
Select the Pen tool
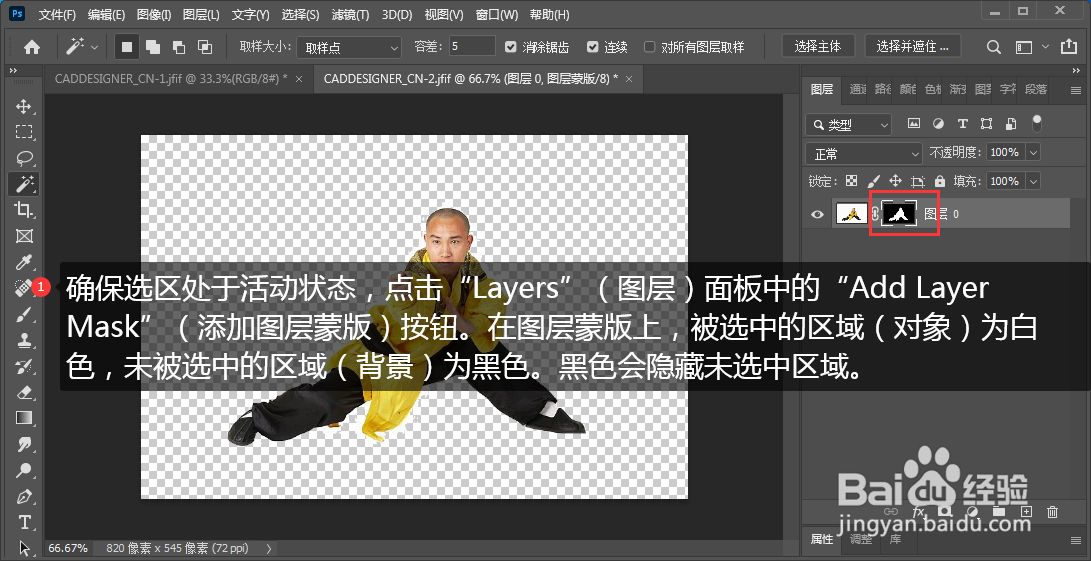coord(24,497)
